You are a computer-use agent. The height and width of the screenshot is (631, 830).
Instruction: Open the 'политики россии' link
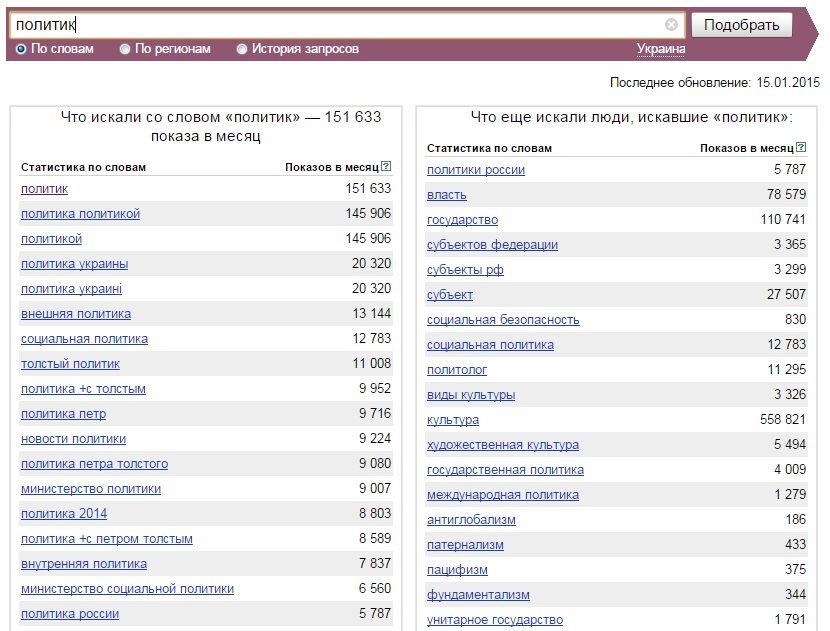click(476, 170)
